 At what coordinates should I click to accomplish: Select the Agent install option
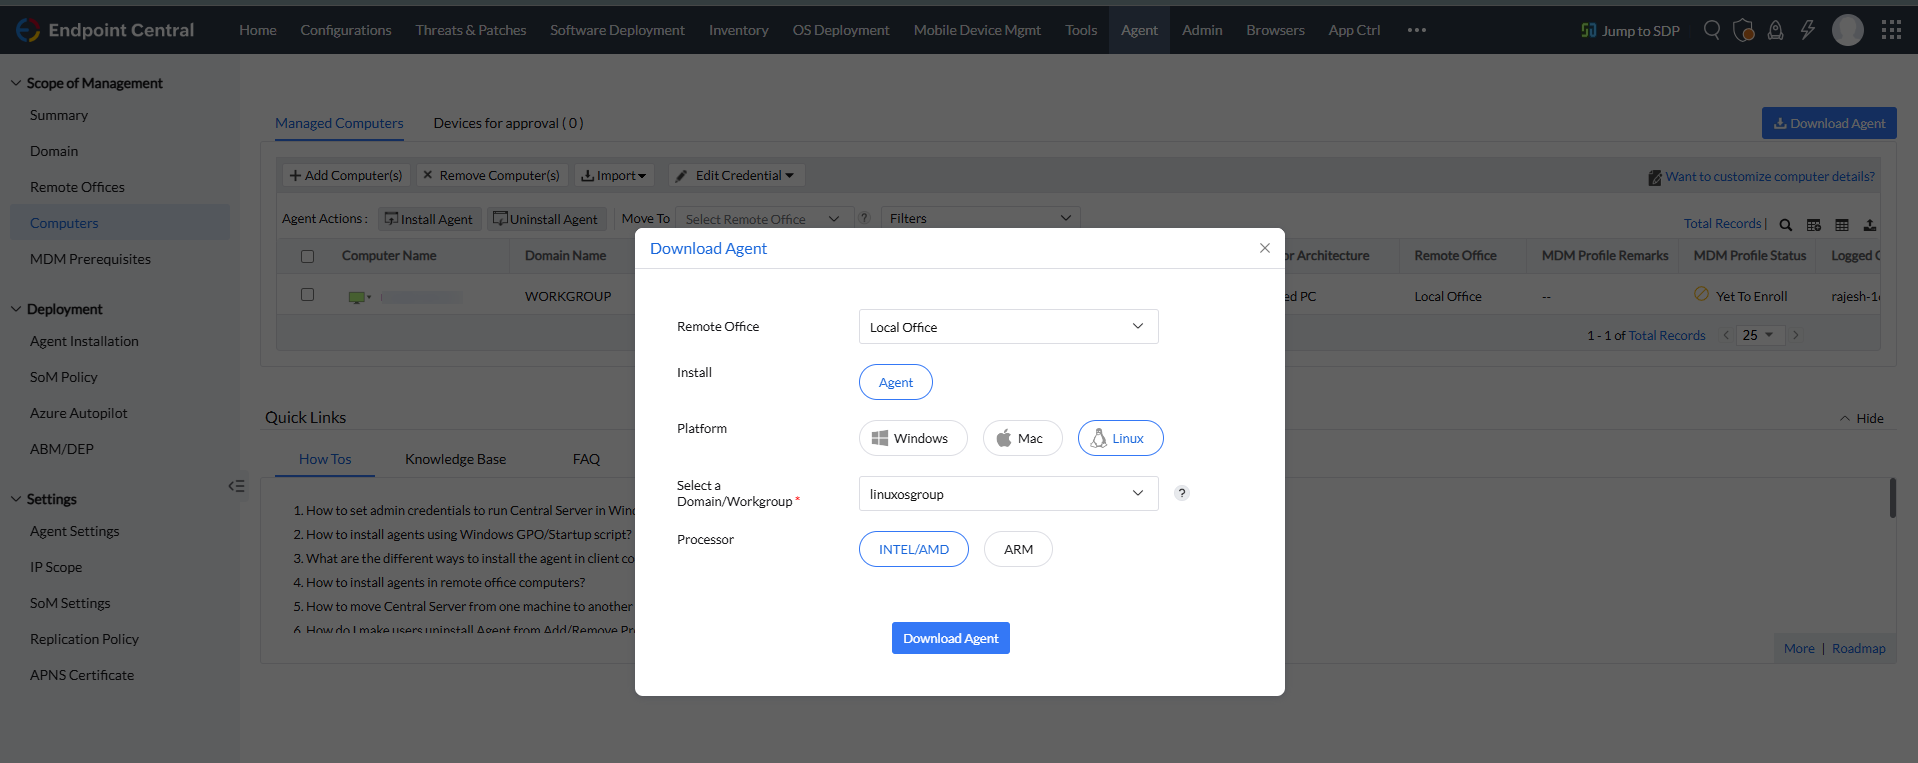pyautogui.click(x=896, y=382)
